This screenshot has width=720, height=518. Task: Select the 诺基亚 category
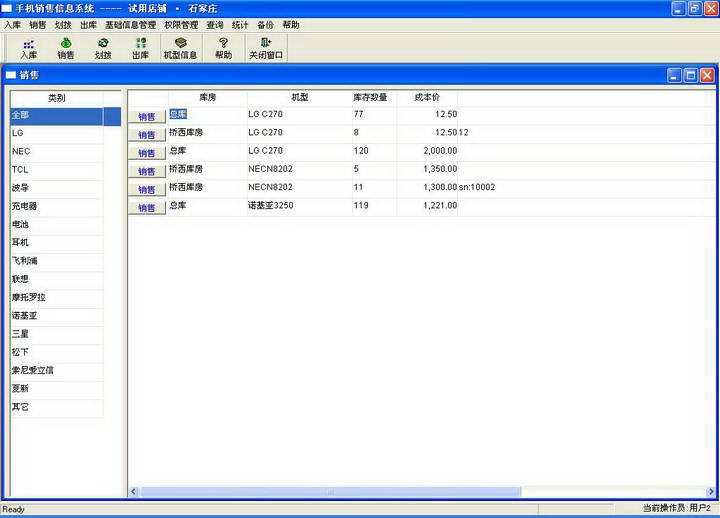point(56,316)
